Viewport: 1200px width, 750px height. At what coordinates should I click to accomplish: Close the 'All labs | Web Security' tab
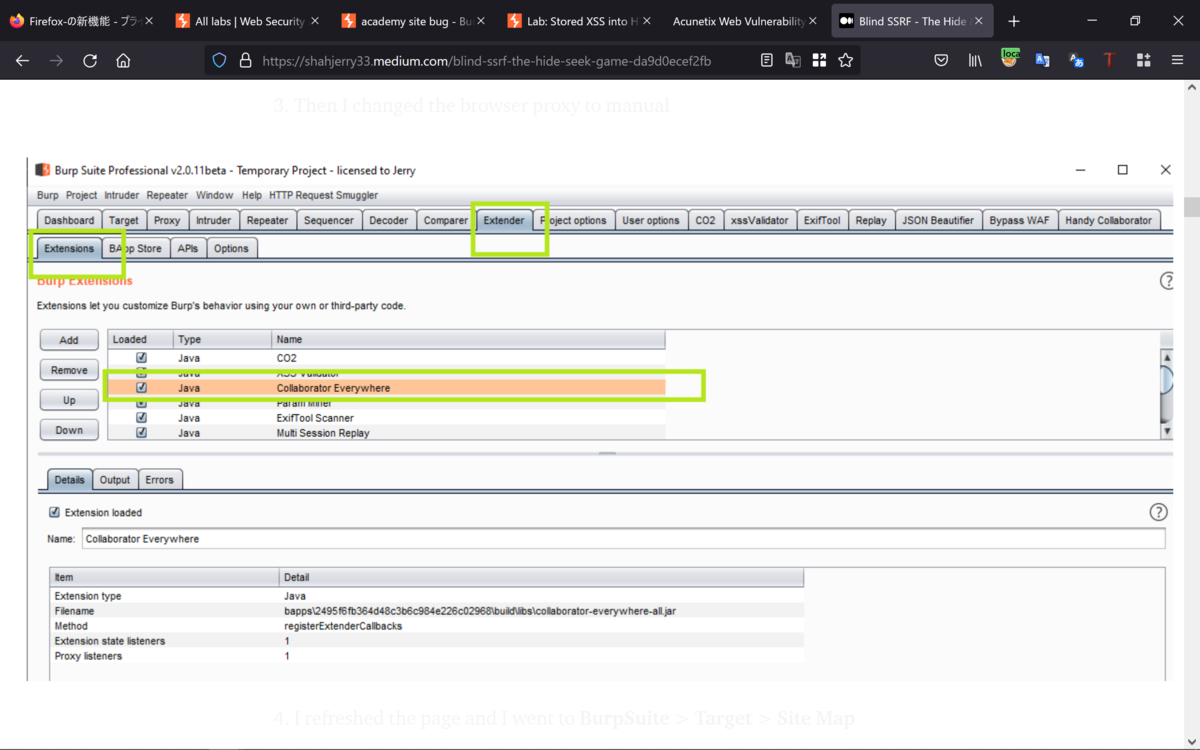tap(316, 21)
